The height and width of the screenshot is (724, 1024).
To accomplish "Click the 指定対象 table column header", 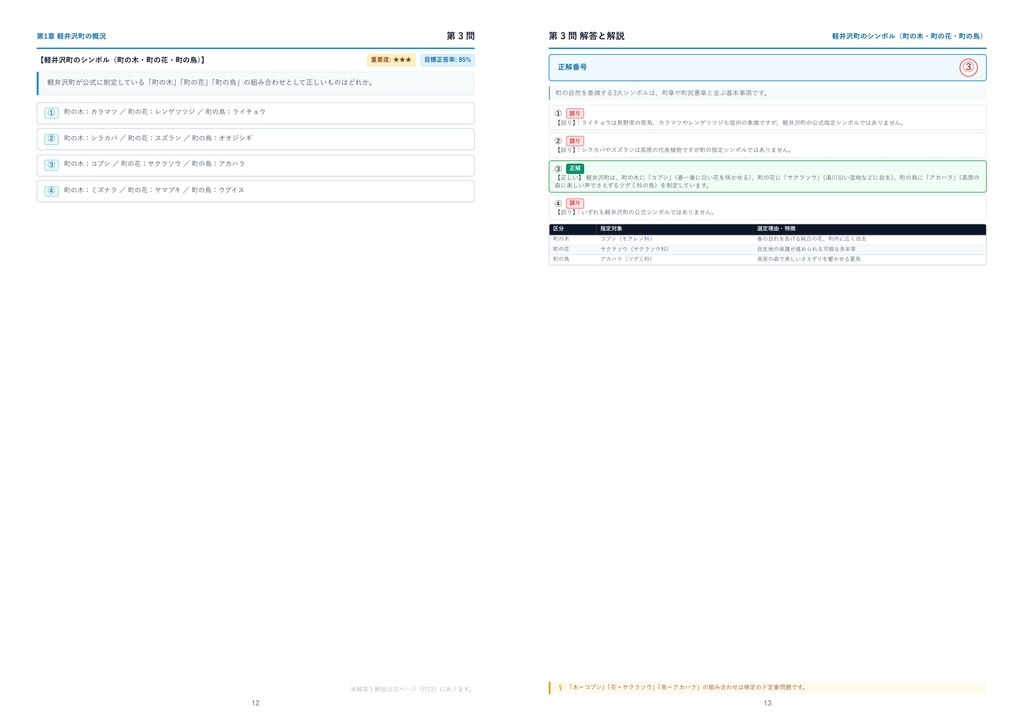I will [x=611, y=229].
